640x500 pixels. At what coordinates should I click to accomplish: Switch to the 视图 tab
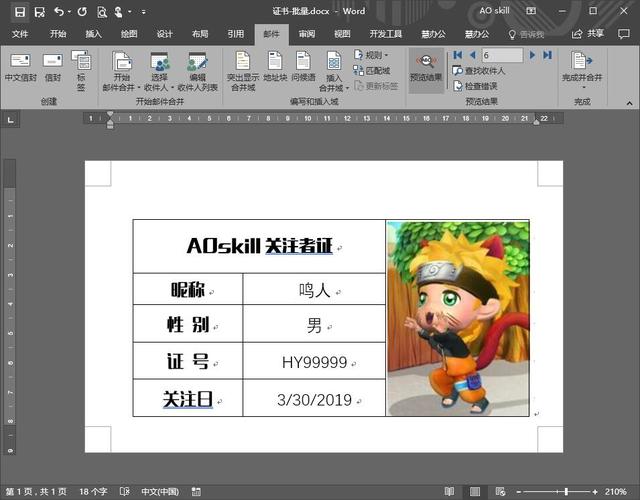coord(342,34)
